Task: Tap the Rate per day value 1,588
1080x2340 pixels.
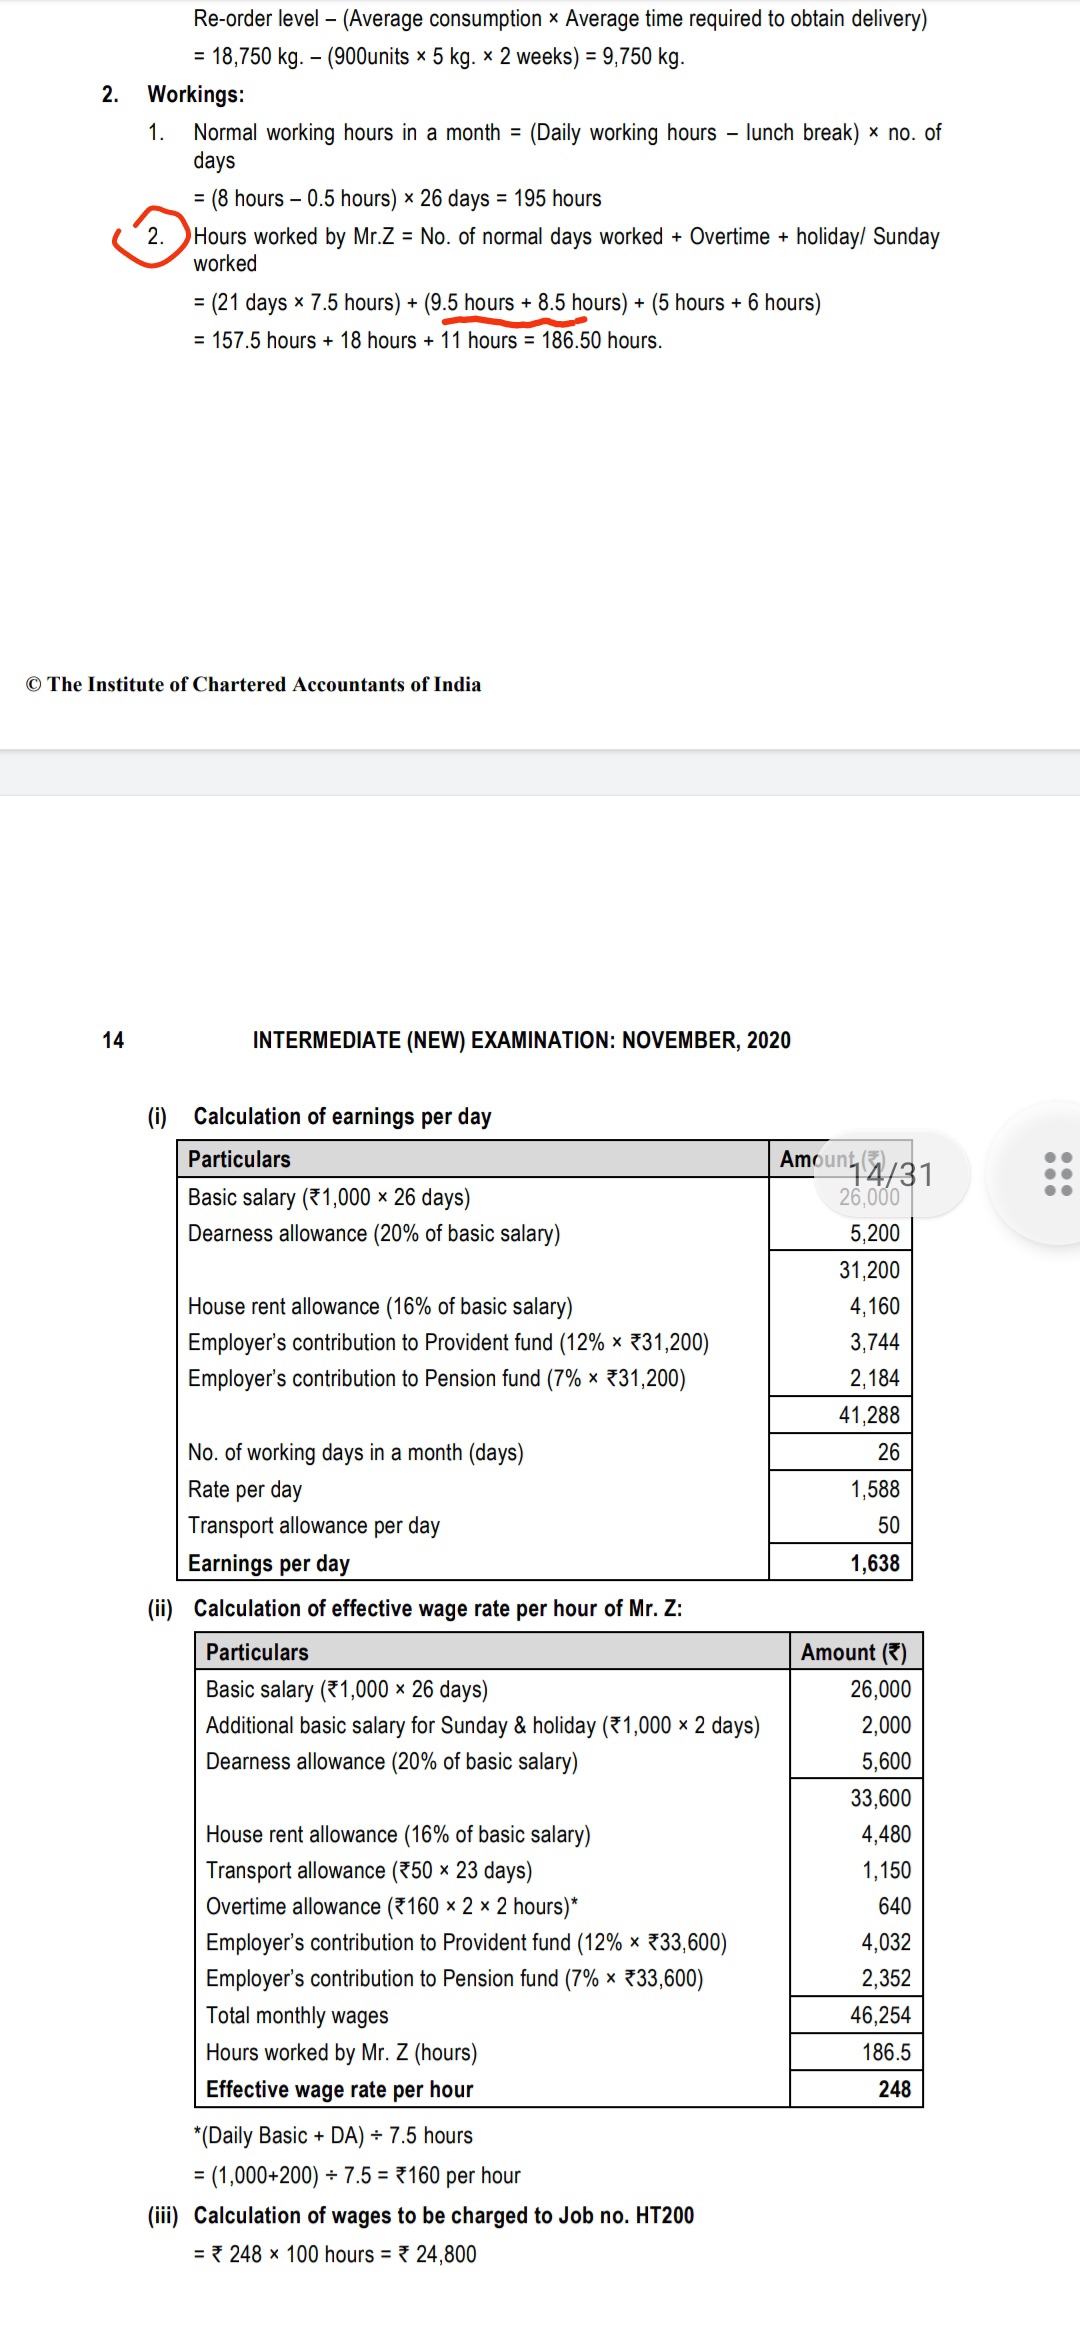Action: point(874,1489)
